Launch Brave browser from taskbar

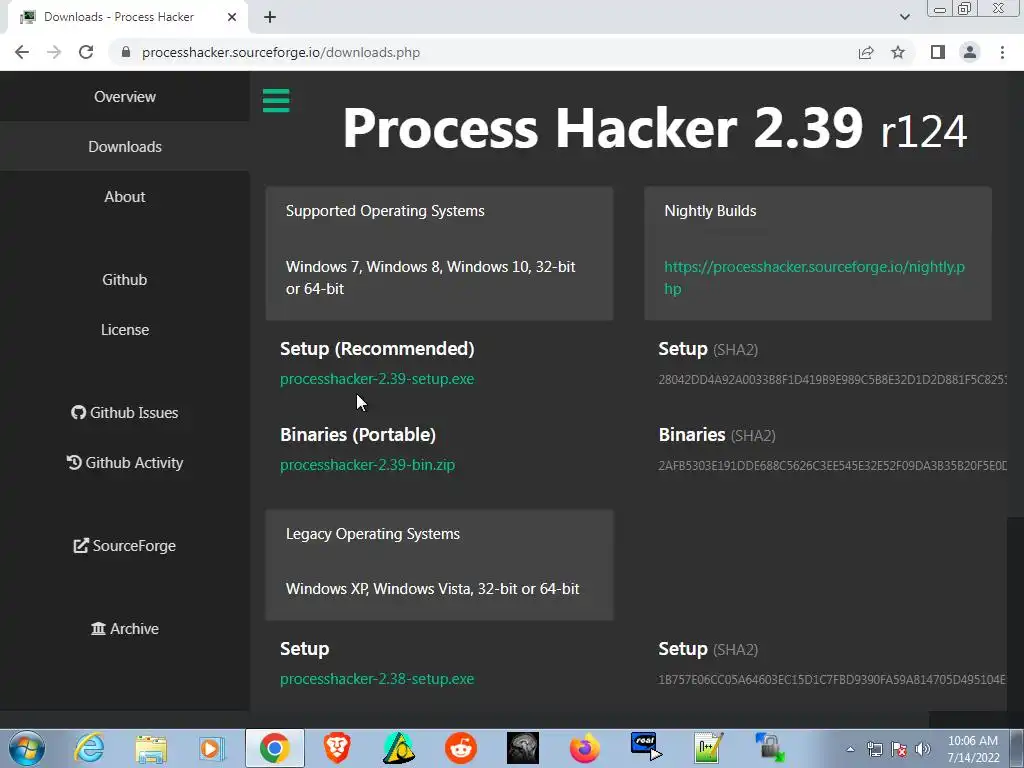337,748
